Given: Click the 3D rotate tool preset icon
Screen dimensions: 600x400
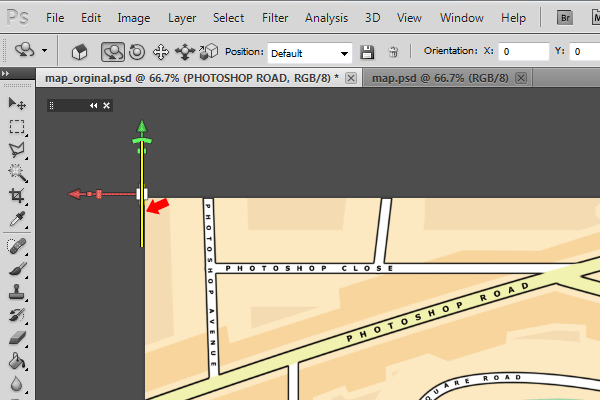Looking at the screenshot, I should [x=24, y=51].
